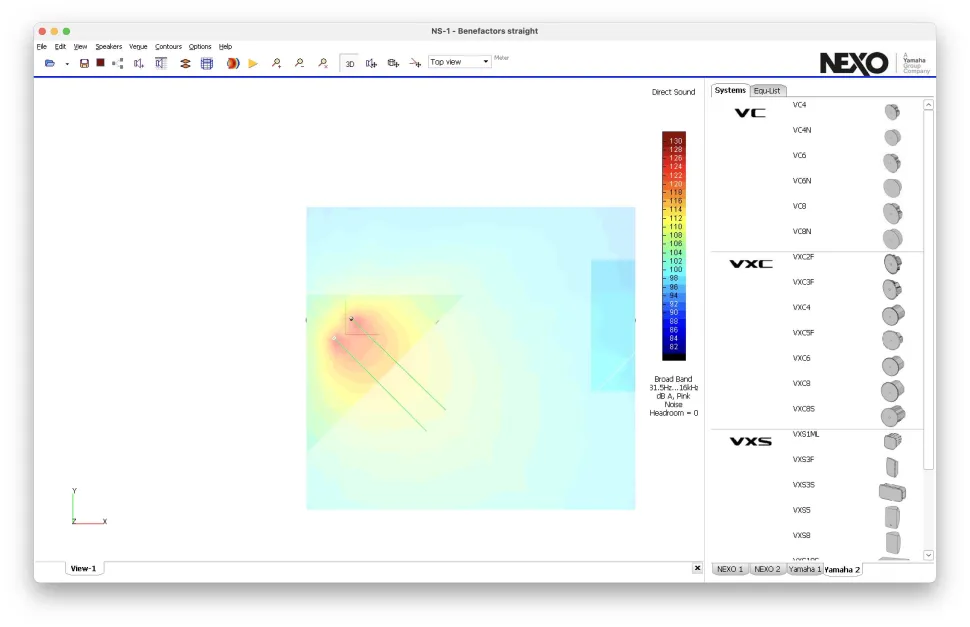Switch to the NEXO 1 tab
The width and height of the screenshot is (970, 627).
pyautogui.click(x=730, y=569)
